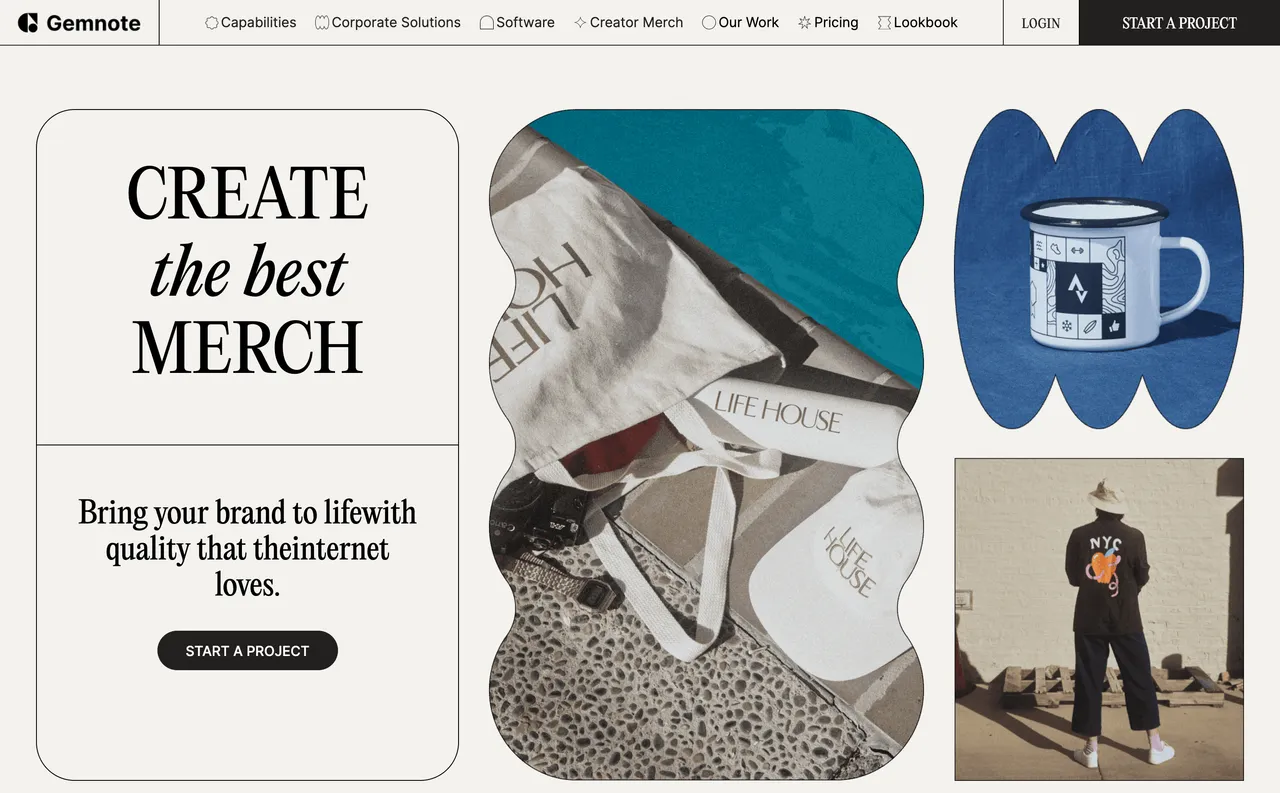Select the NYC jacket photo
1280x793 pixels.
coord(1099,619)
